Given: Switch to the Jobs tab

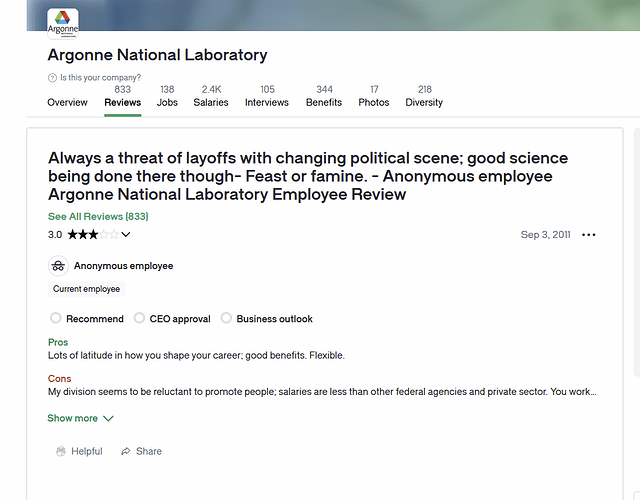Looking at the screenshot, I should (167, 96).
